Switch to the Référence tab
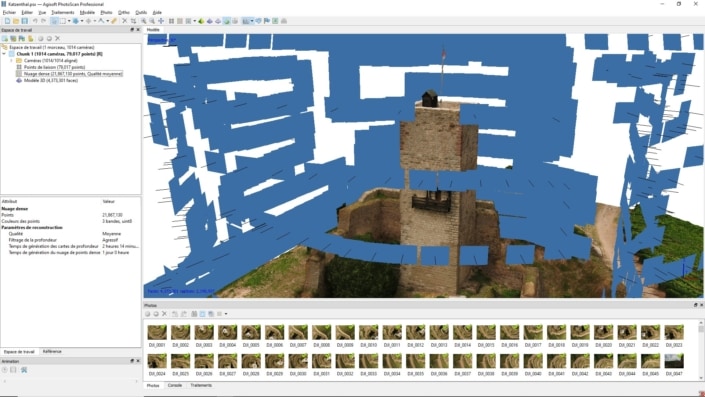The width and height of the screenshot is (705, 397). 52,352
